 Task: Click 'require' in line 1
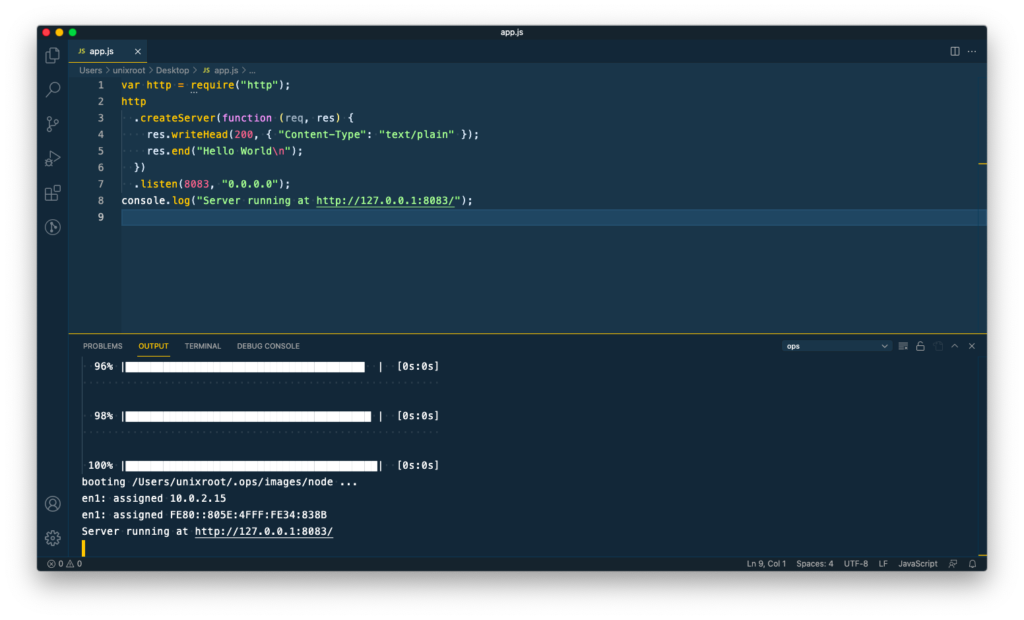click(212, 85)
